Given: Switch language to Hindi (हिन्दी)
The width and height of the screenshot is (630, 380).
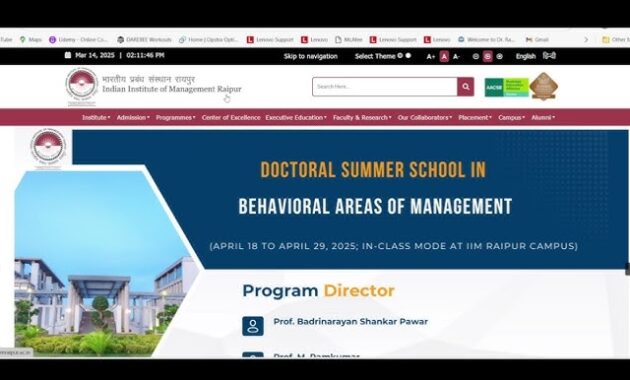Looking at the screenshot, I should click(549, 56).
